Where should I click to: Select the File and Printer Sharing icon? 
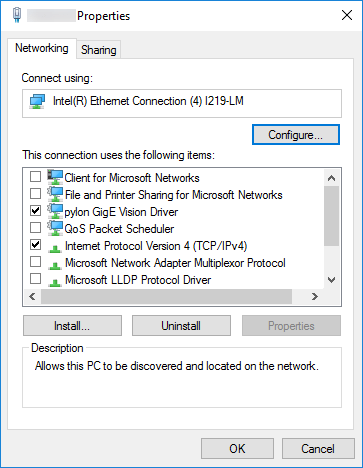(55, 194)
